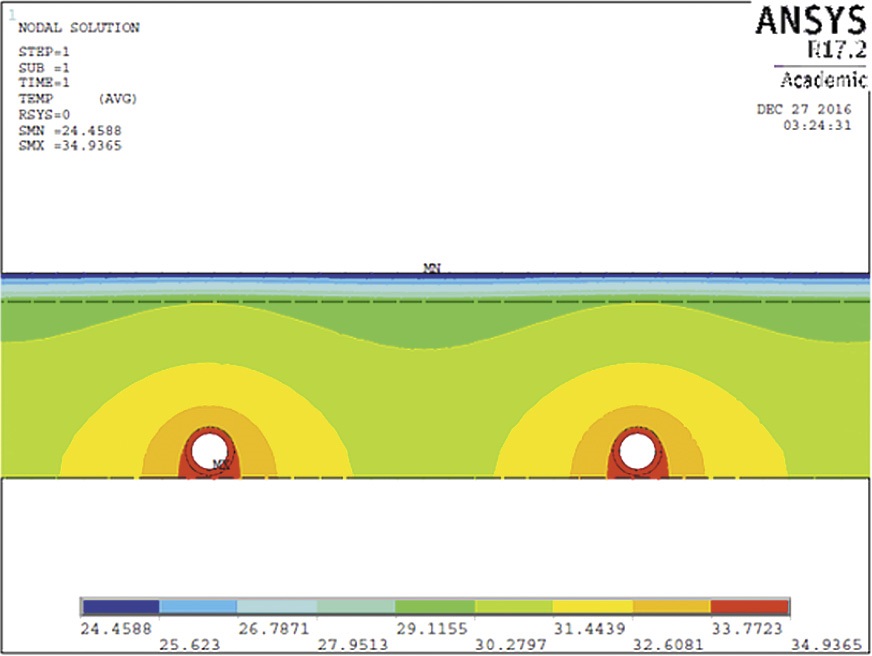Click the orange legend swatch at 32.6081
872x656 pixels.
(672, 607)
